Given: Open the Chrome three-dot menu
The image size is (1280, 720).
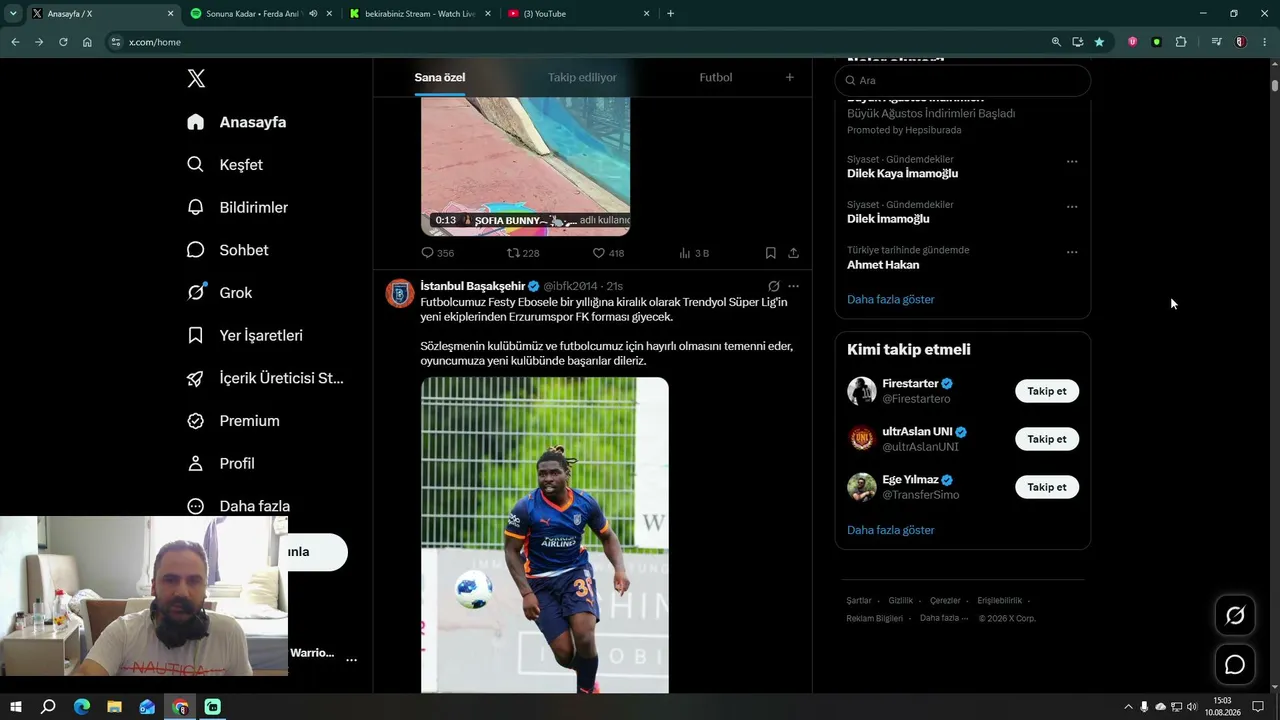Looking at the screenshot, I should (1265, 42).
